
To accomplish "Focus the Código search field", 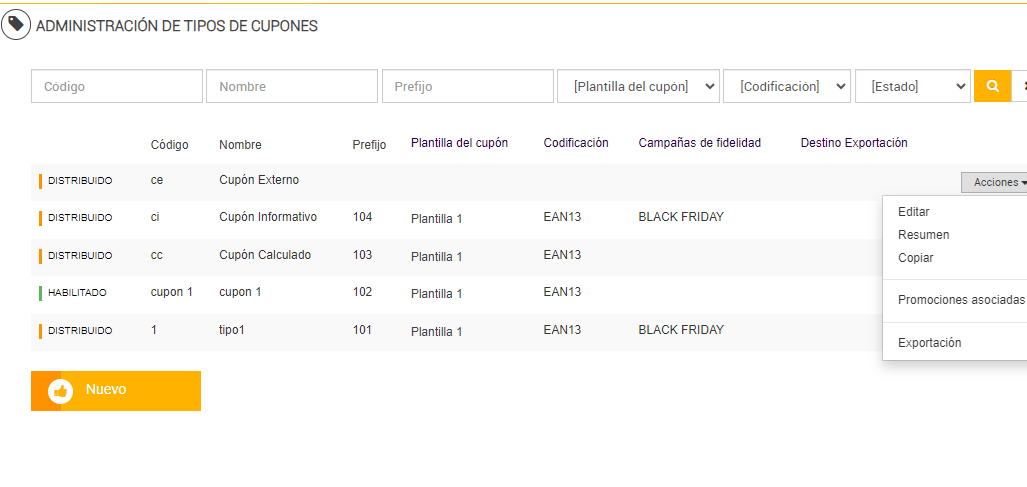I will tap(117, 86).
